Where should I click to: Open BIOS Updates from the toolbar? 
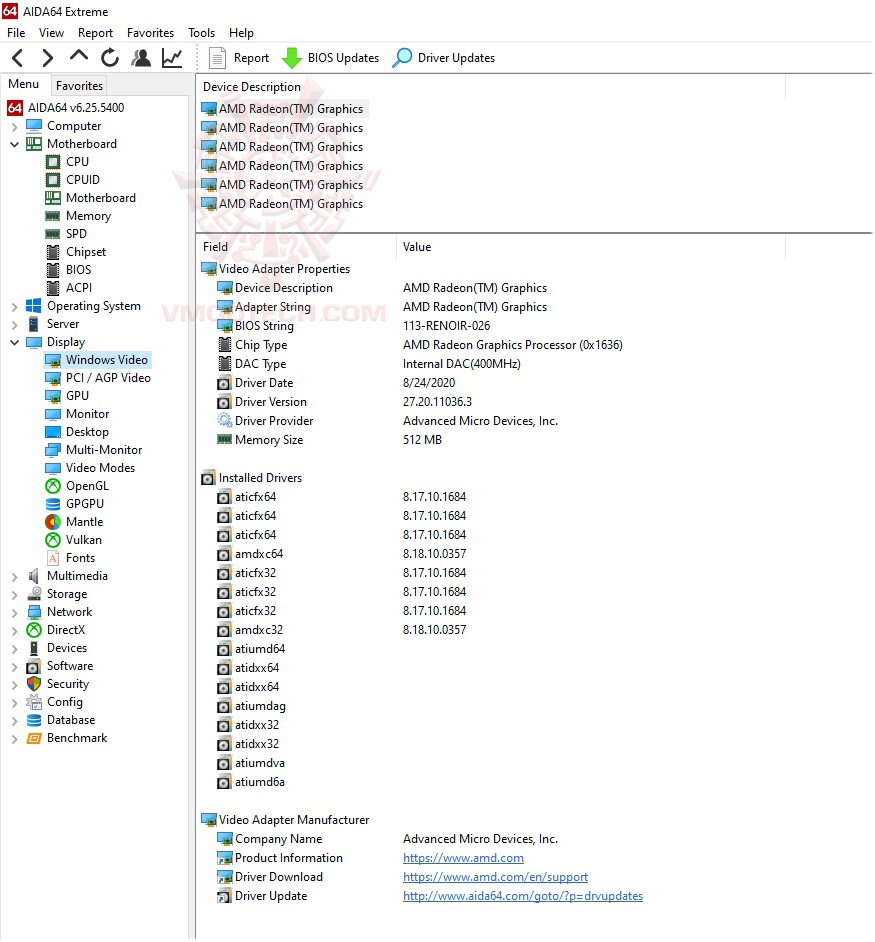(x=331, y=58)
